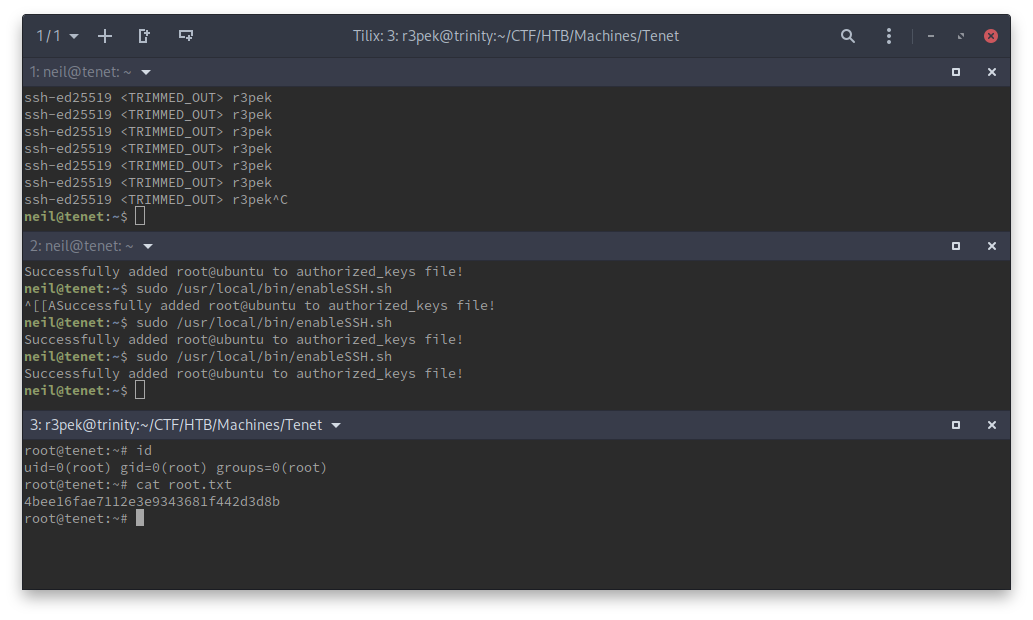
Task: Expand the '2: neil@tenet' title dropdown
Action: pos(147,246)
